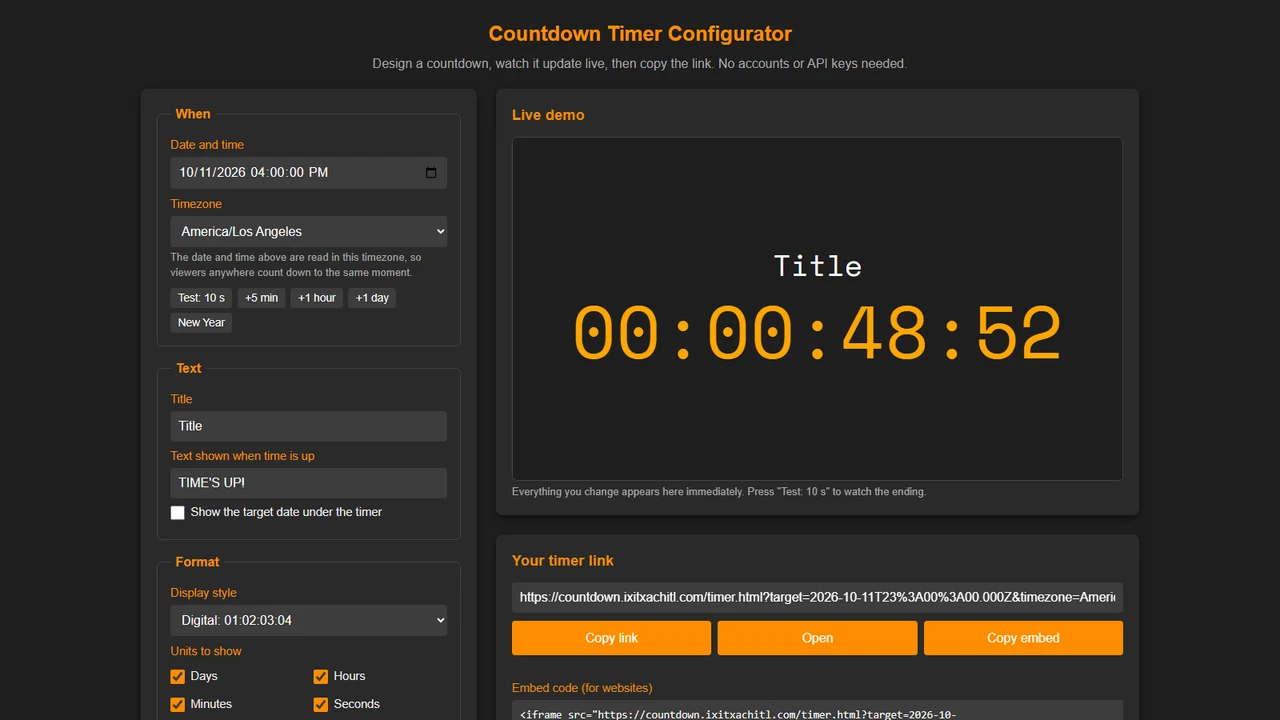Select the timer link URL field
Image resolution: width=1280 pixels, height=720 pixels.
tap(817, 597)
